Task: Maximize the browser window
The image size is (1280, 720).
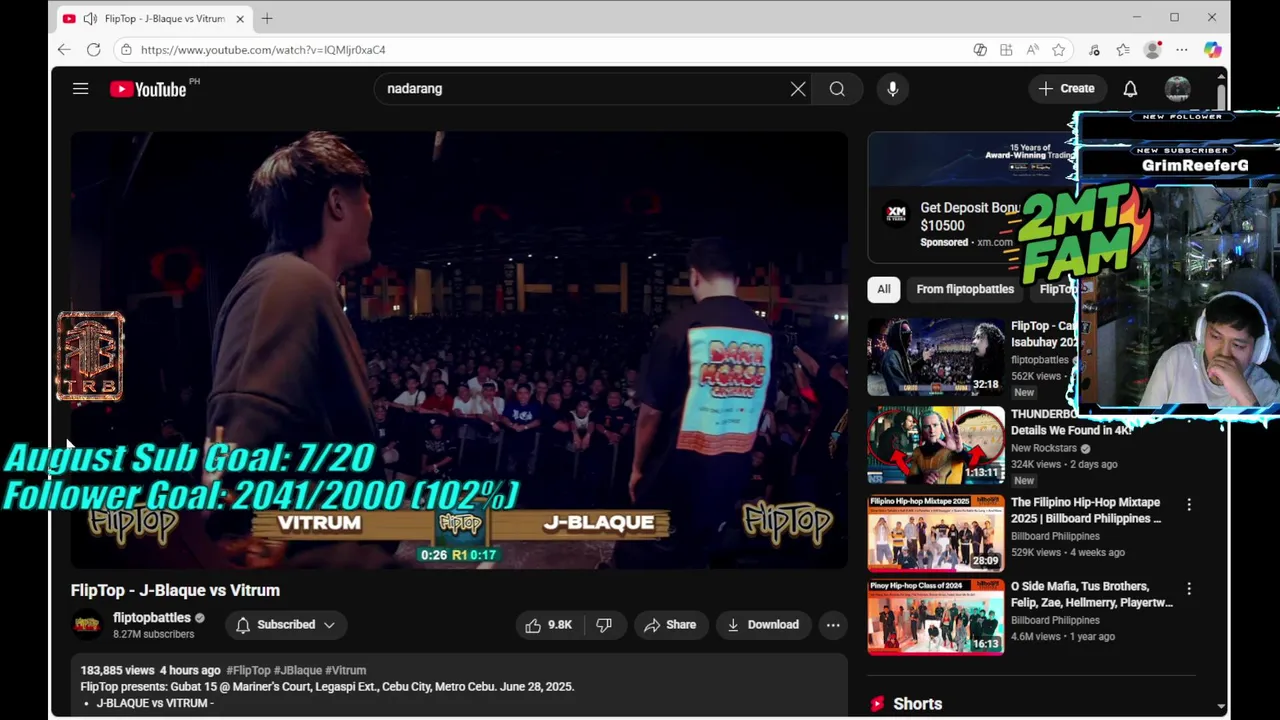Action: point(1174,17)
